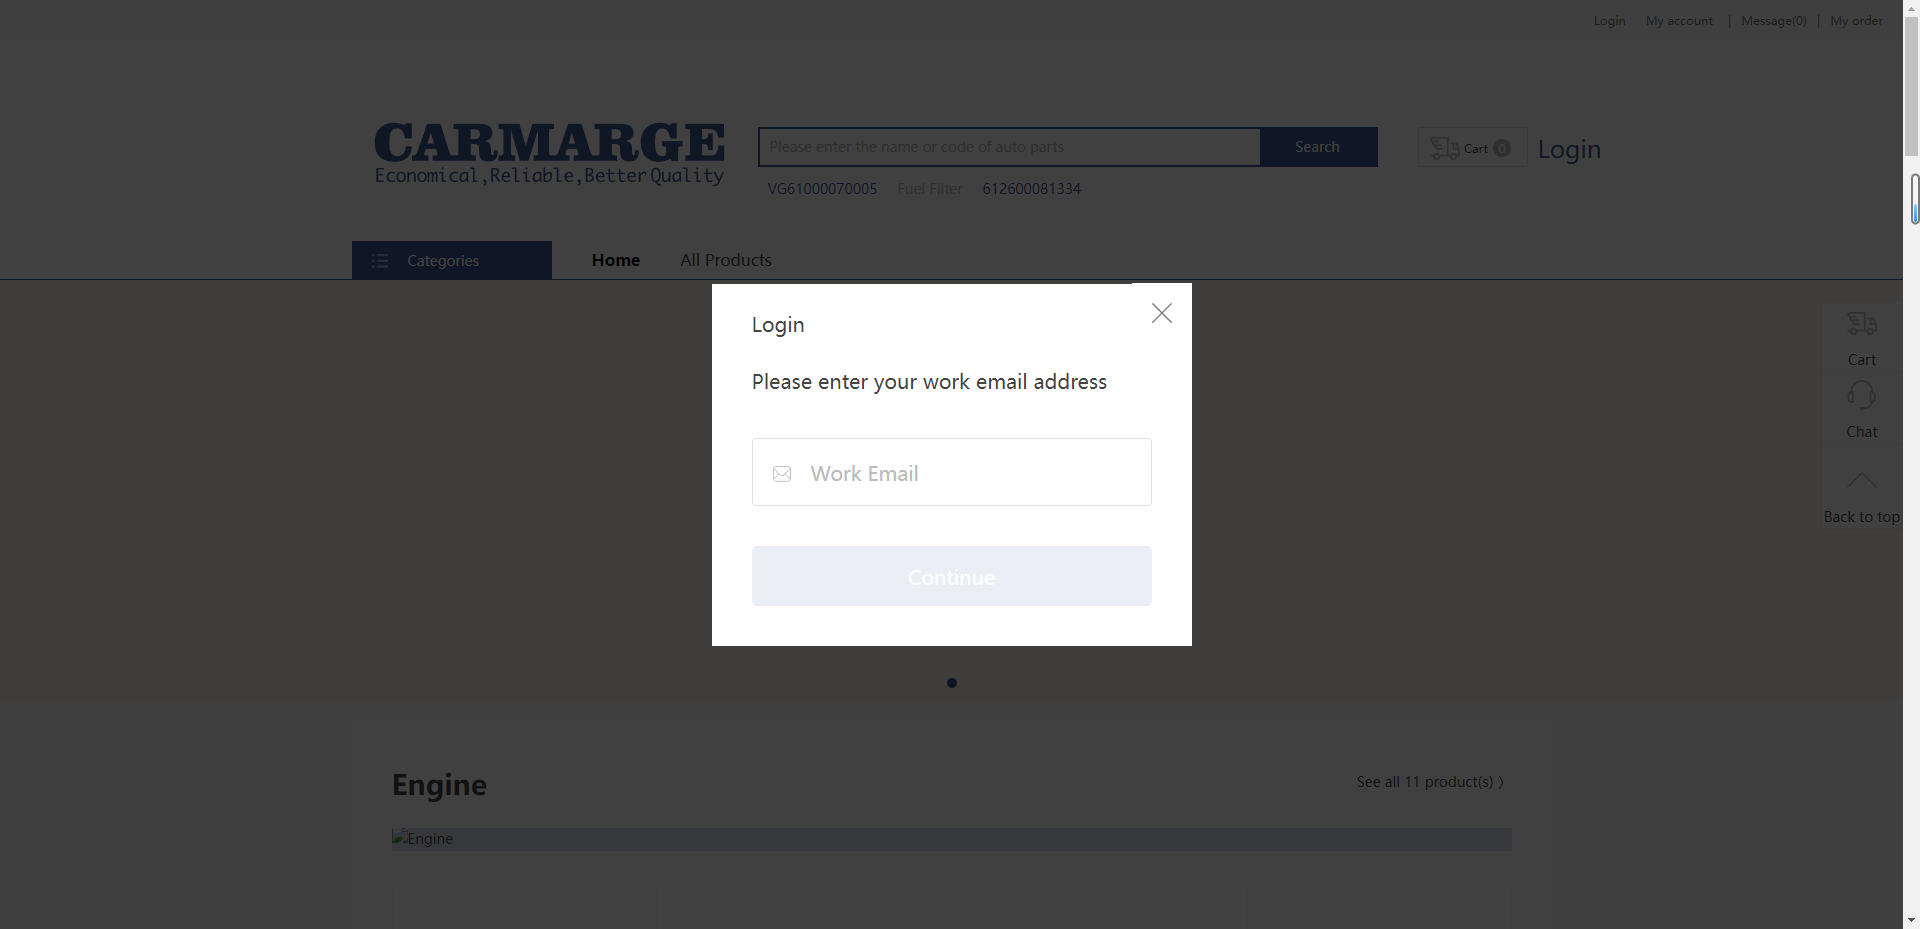Click See all 11 product(s) link

[1430, 782]
